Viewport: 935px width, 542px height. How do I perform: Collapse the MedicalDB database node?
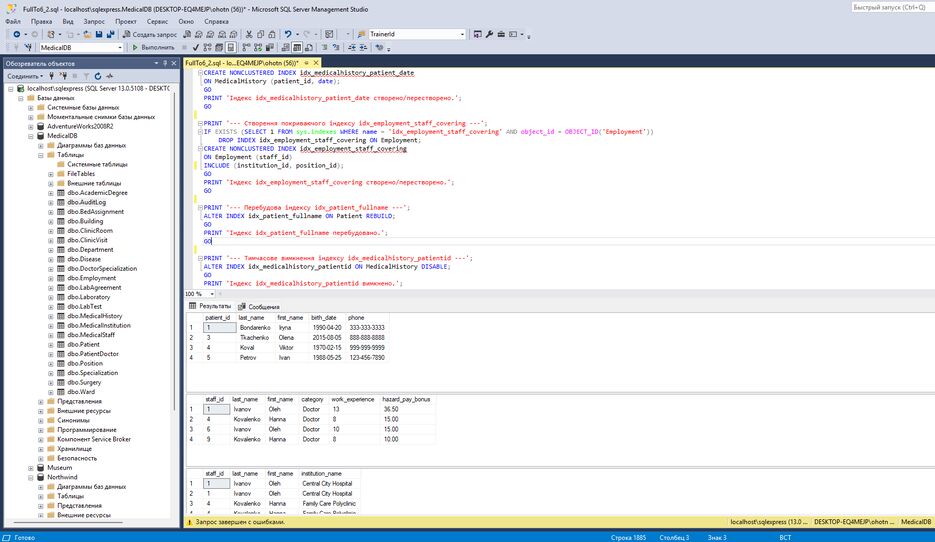tap(31, 136)
